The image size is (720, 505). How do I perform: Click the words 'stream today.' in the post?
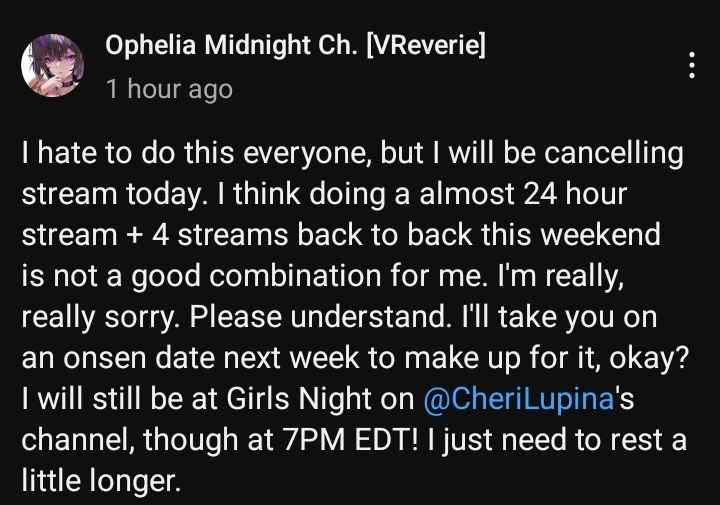(x=112, y=194)
